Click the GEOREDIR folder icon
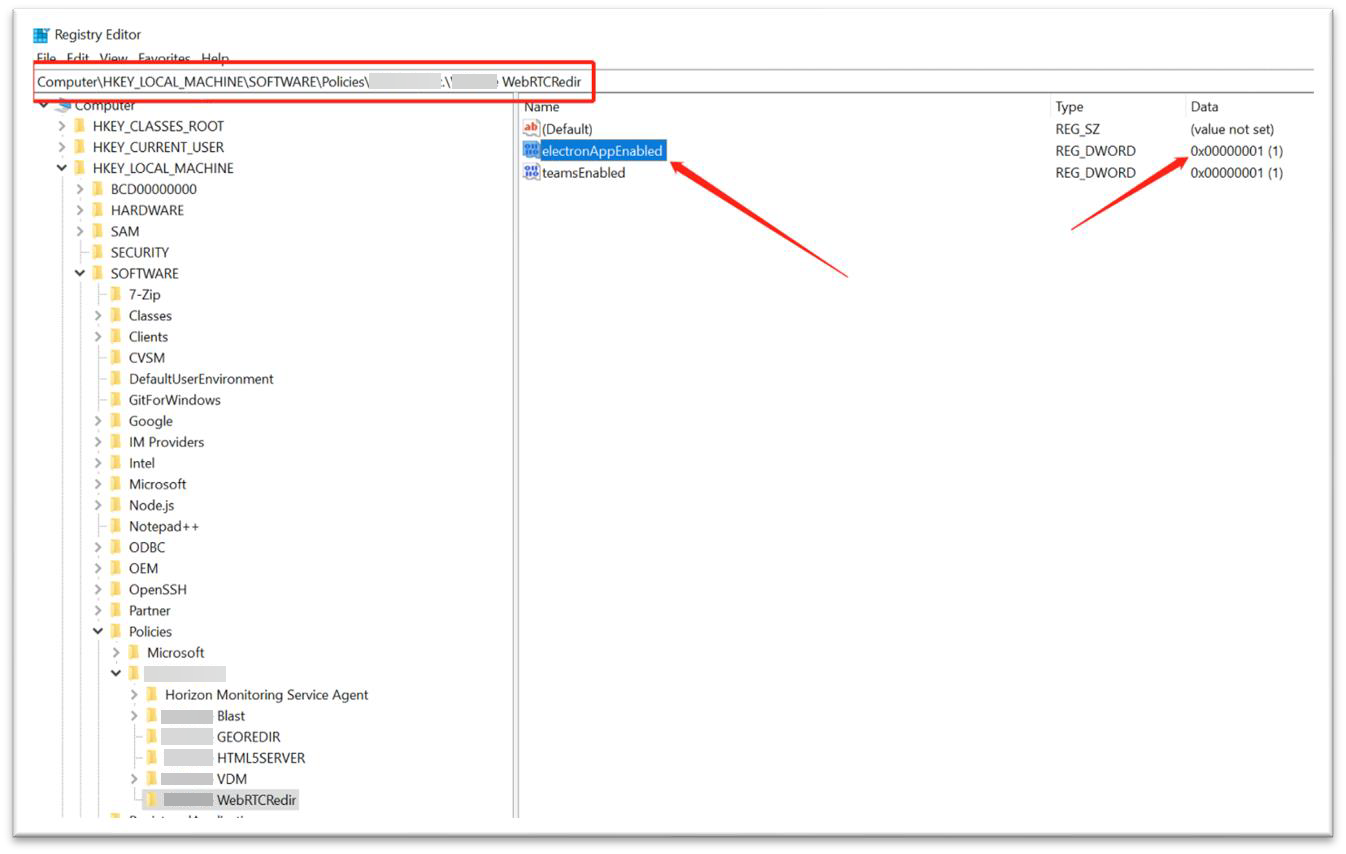 click(152, 737)
